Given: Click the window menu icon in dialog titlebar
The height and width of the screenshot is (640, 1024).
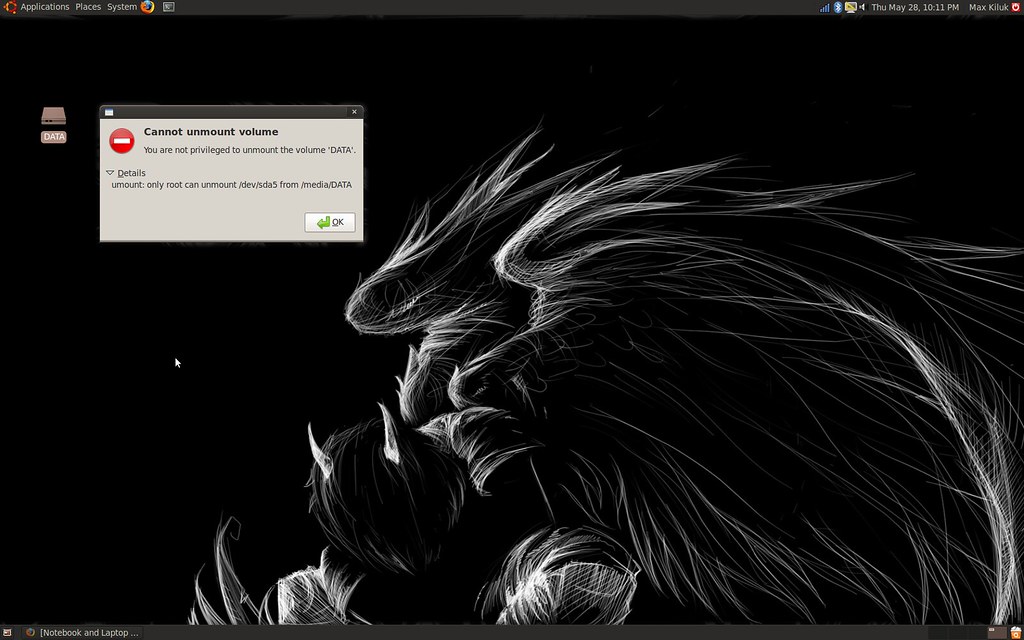Looking at the screenshot, I should (109, 112).
